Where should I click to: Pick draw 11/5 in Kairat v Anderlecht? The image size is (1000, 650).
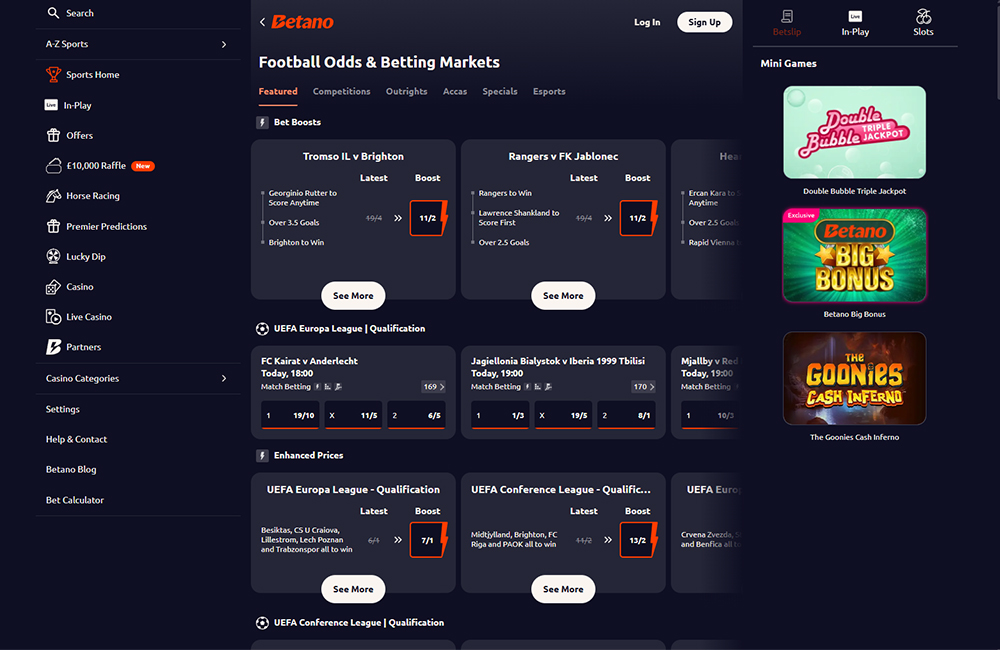[x=353, y=415]
